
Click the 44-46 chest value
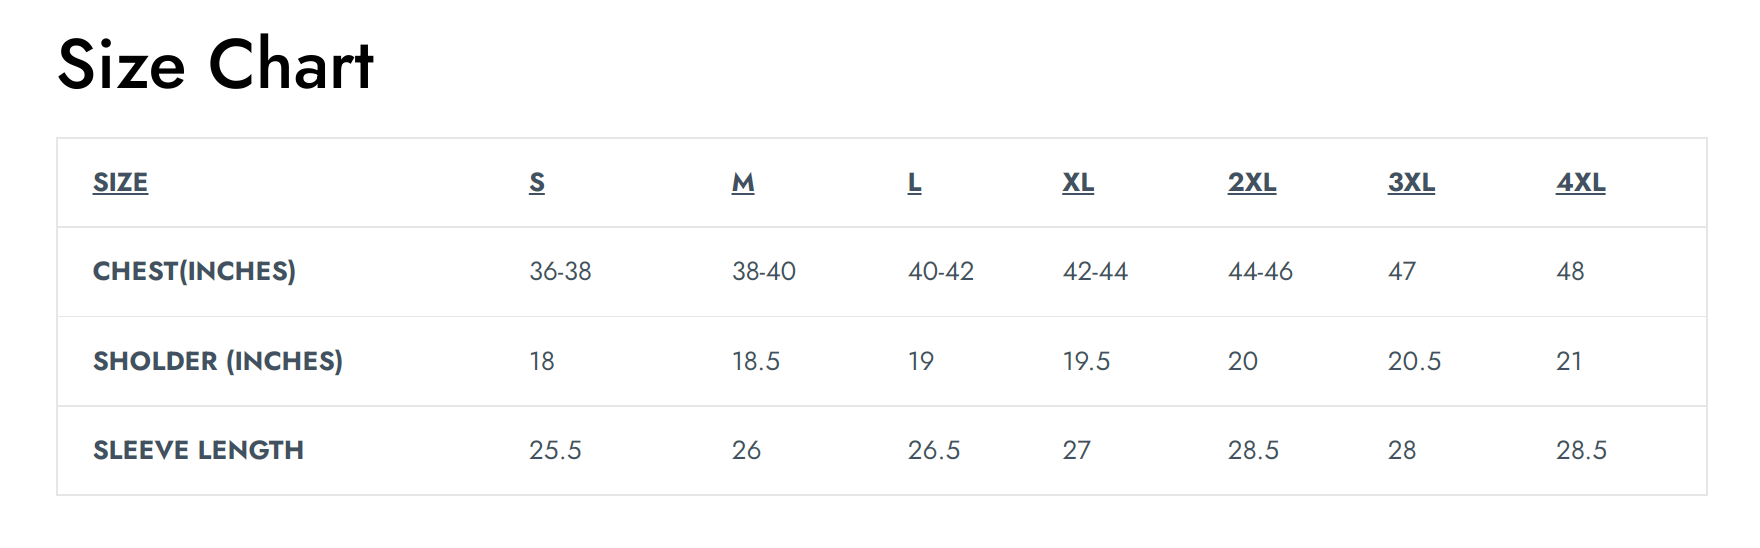(1260, 271)
